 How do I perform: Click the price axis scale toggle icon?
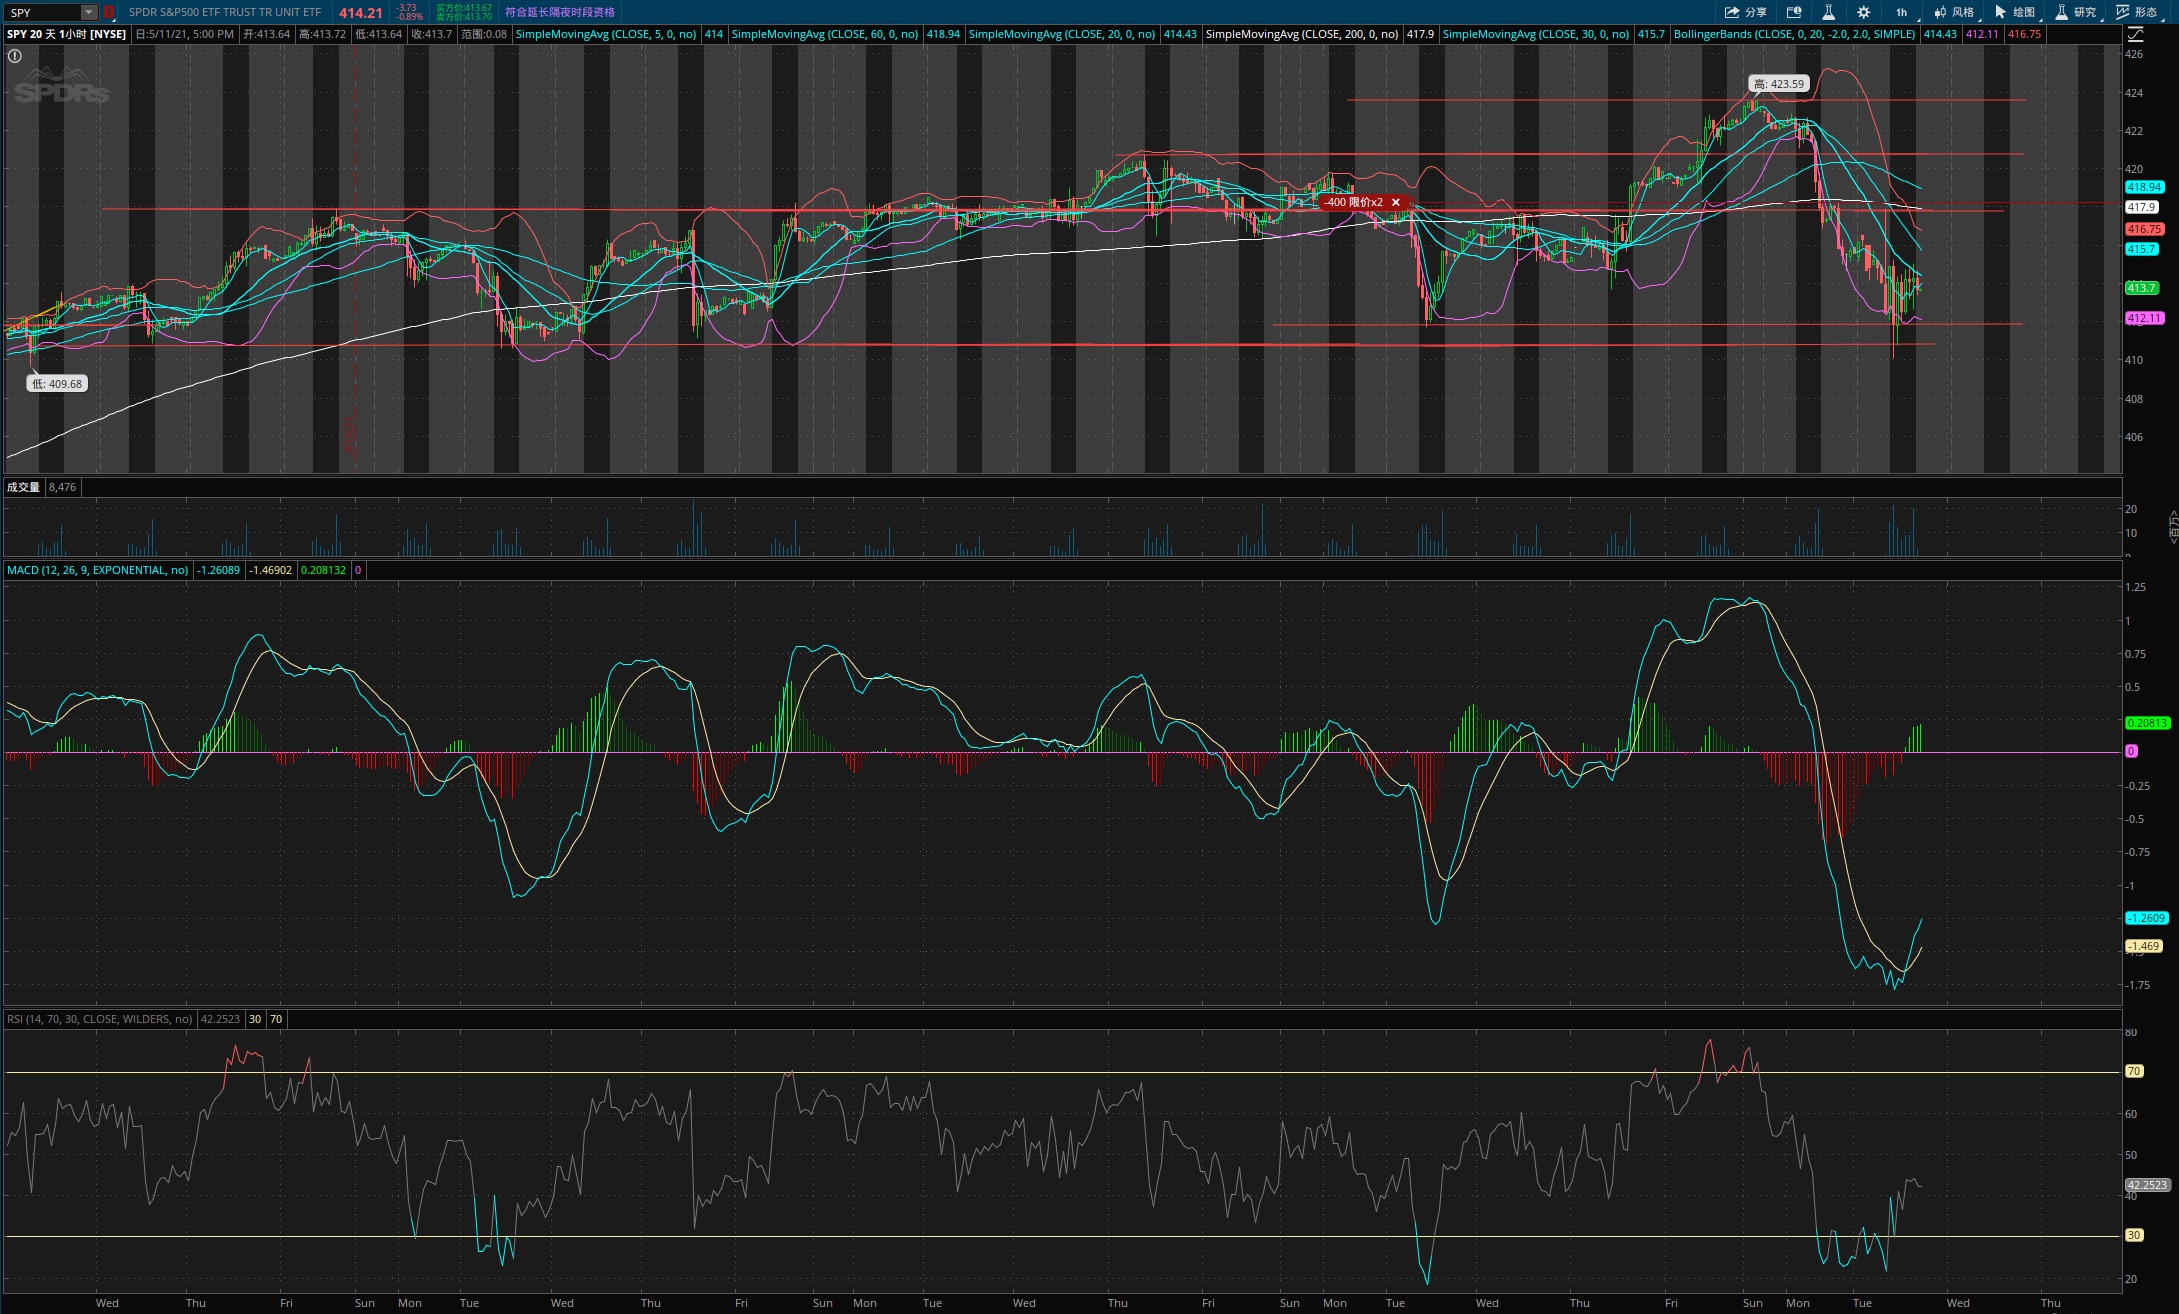click(2135, 34)
